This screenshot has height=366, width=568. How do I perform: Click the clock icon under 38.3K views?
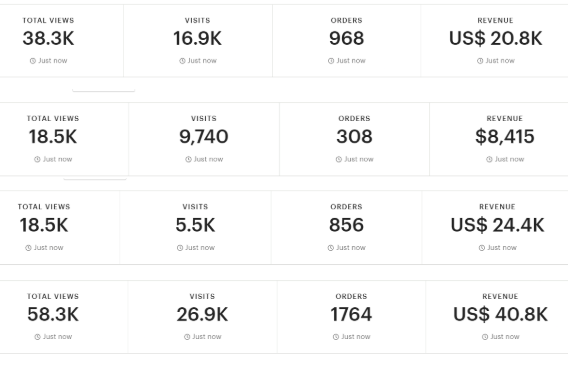pos(33,61)
